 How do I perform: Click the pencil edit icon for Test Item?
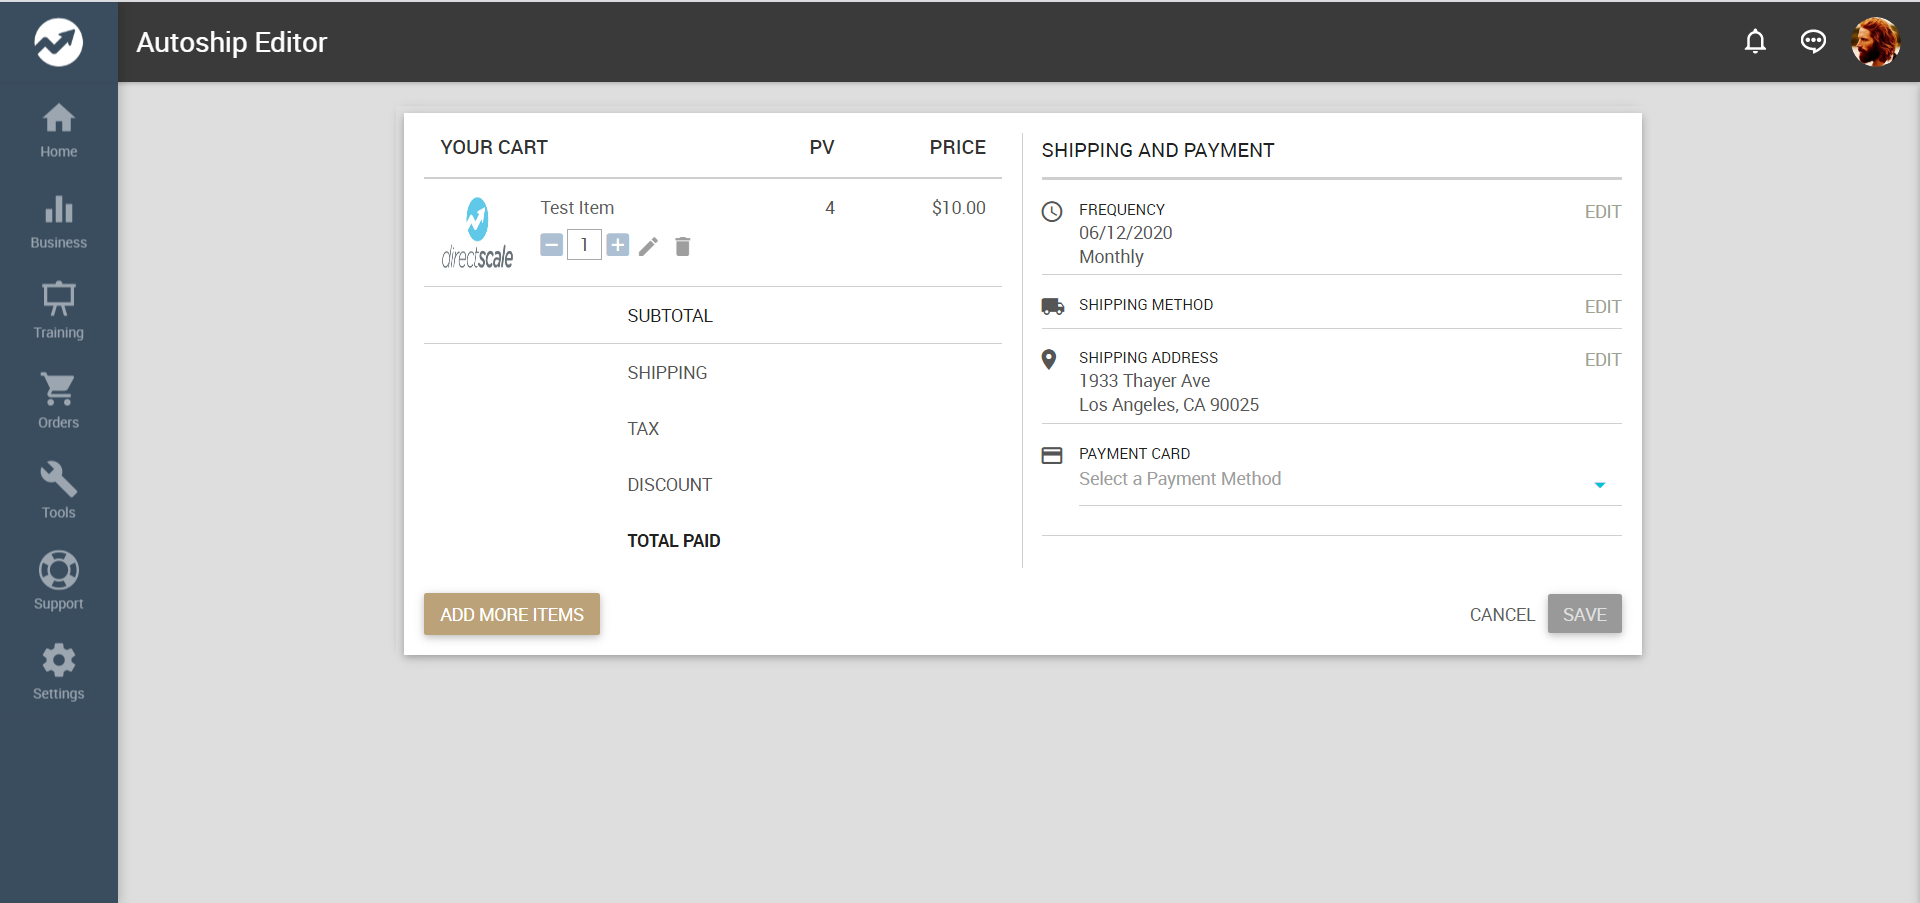pyautogui.click(x=648, y=246)
